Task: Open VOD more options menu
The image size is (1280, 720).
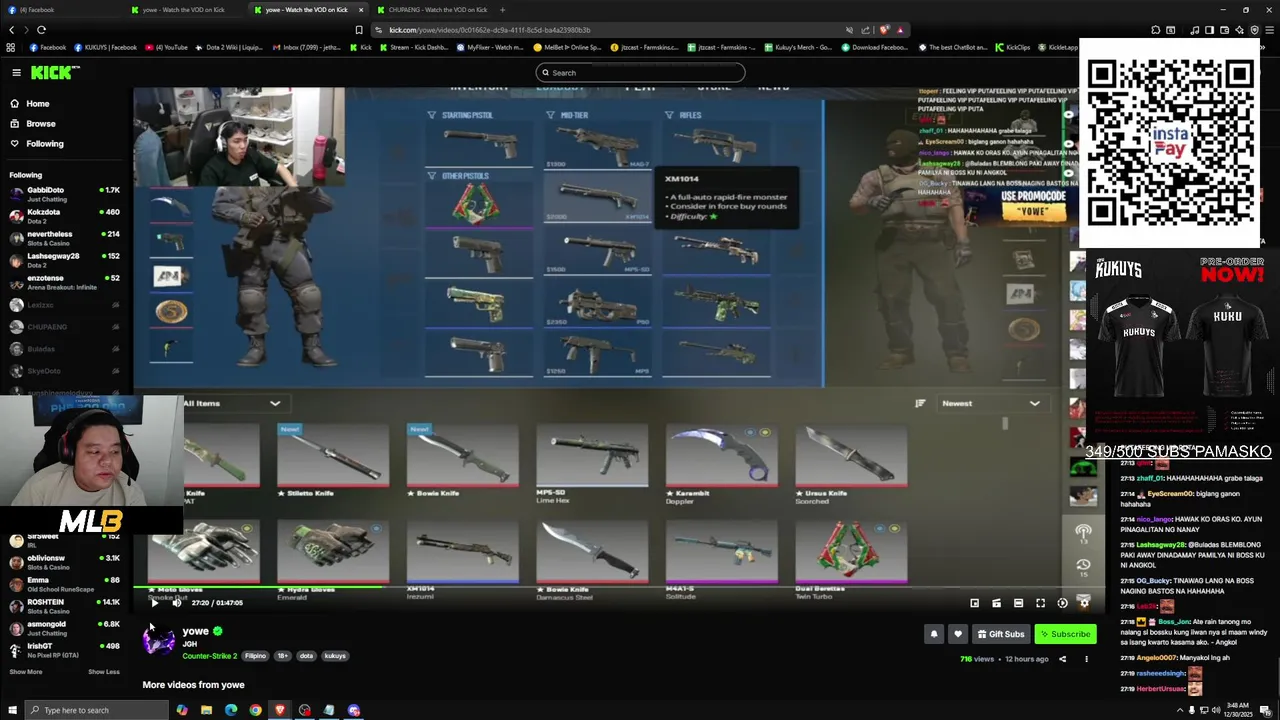Action: pyautogui.click(x=1086, y=659)
